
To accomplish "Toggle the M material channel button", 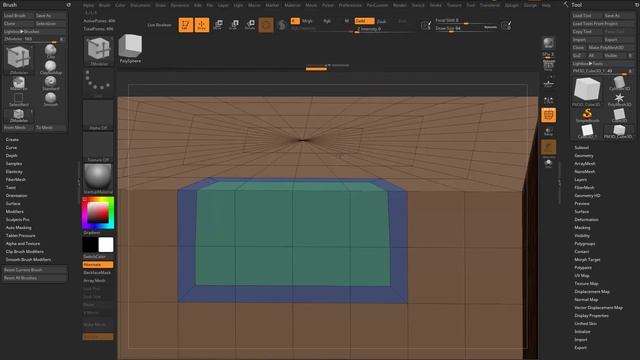I will pos(347,21).
